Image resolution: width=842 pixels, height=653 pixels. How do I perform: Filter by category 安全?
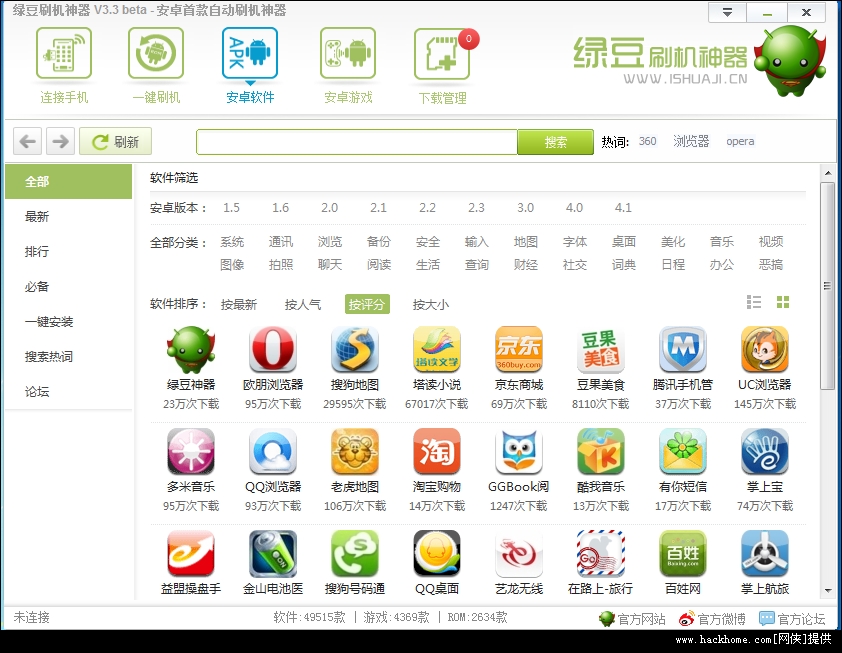click(x=428, y=242)
